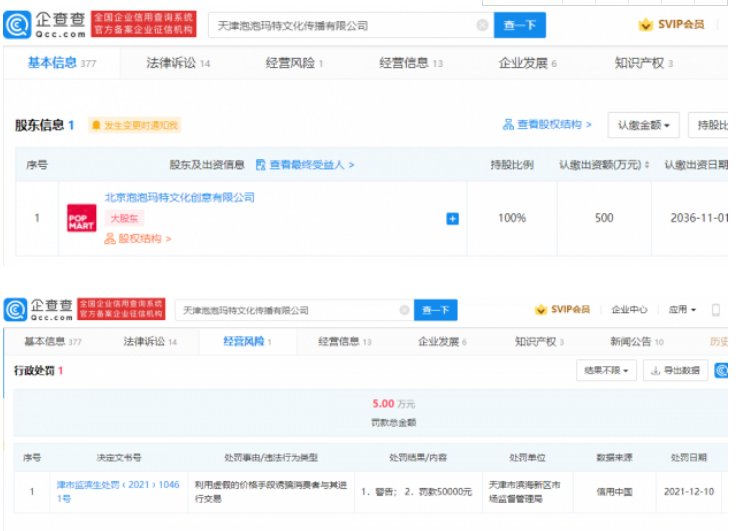Select lower 经营风险 tab
Viewport: 747px width, 531px height.
pyautogui.click(x=247, y=341)
